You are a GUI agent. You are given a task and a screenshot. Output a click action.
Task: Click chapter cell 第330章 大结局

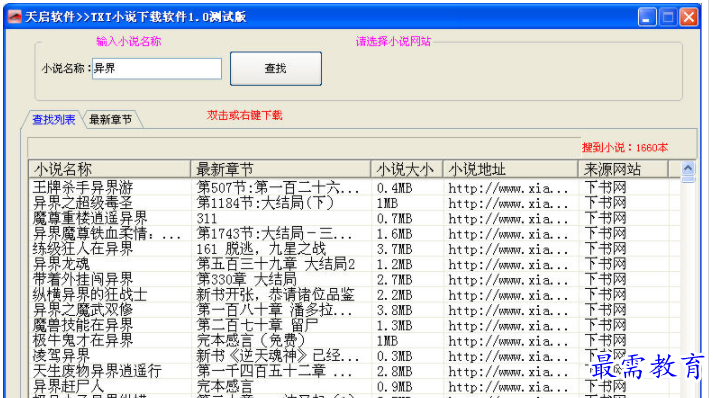(246, 280)
